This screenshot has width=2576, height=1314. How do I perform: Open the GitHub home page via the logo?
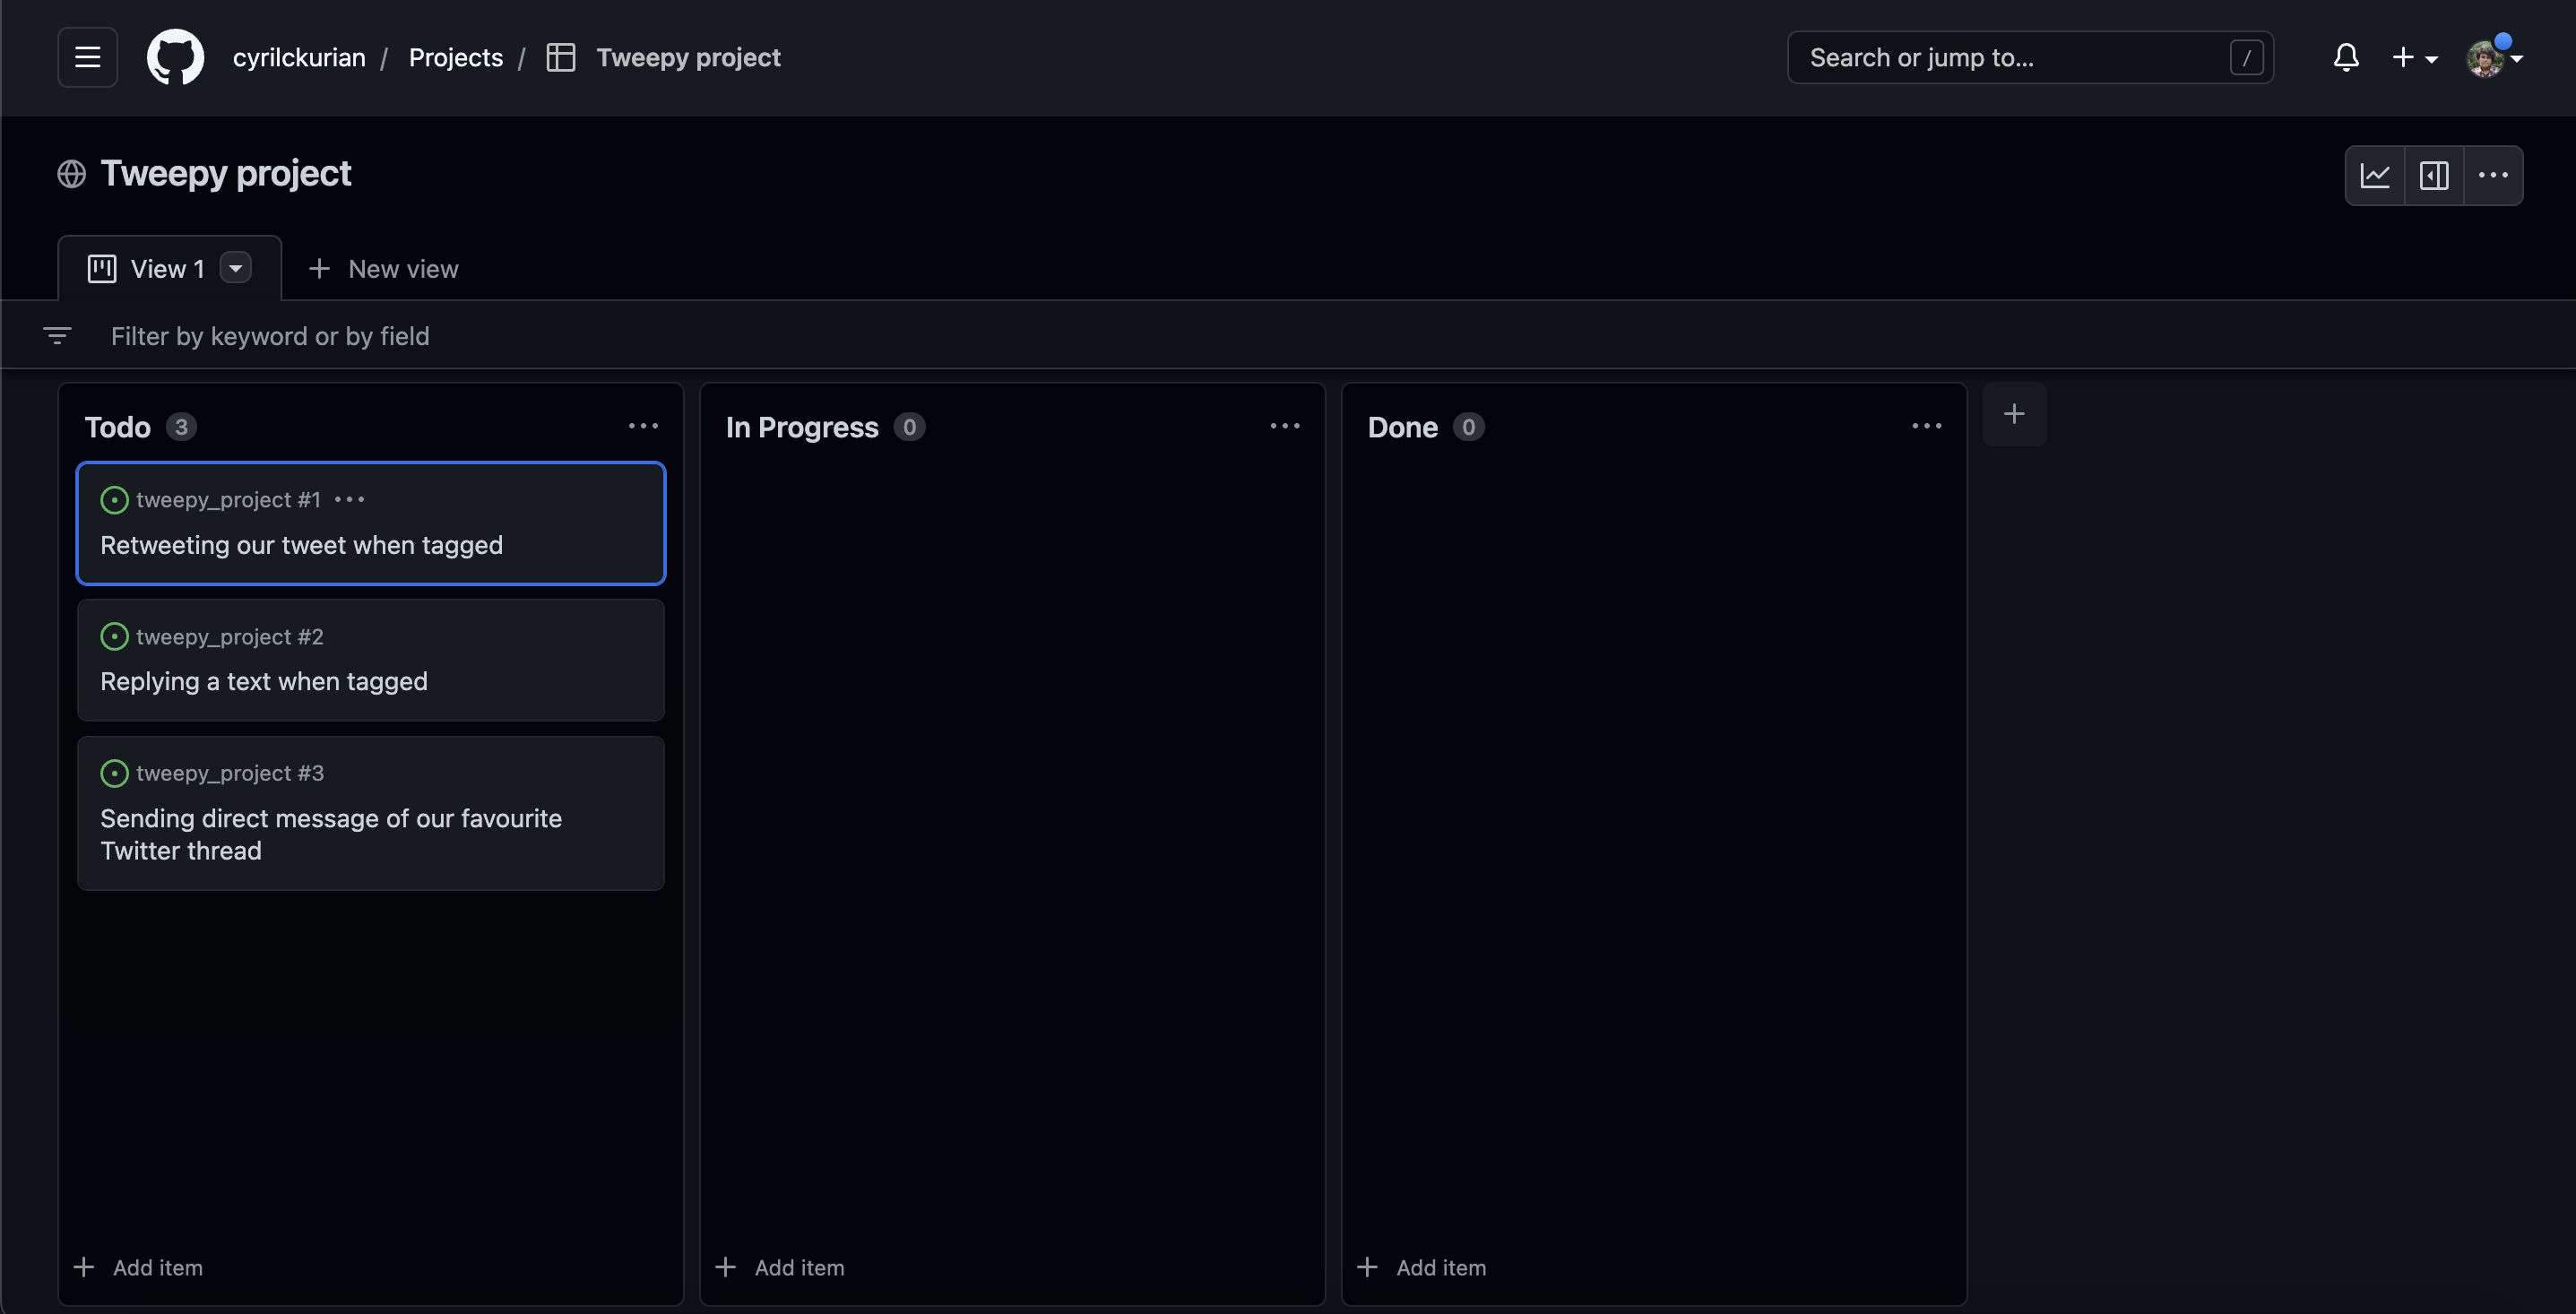coord(176,57)
